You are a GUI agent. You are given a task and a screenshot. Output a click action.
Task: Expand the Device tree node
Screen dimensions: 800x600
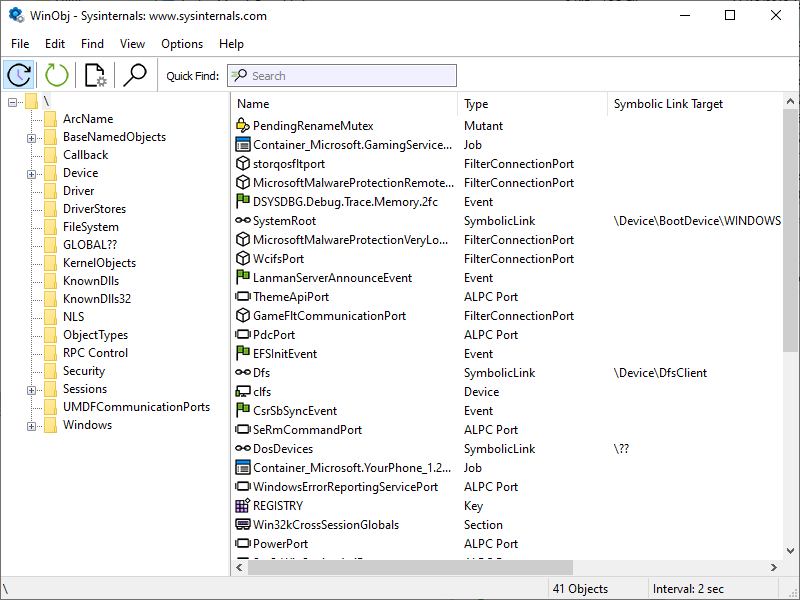click(x=32, y=173)
